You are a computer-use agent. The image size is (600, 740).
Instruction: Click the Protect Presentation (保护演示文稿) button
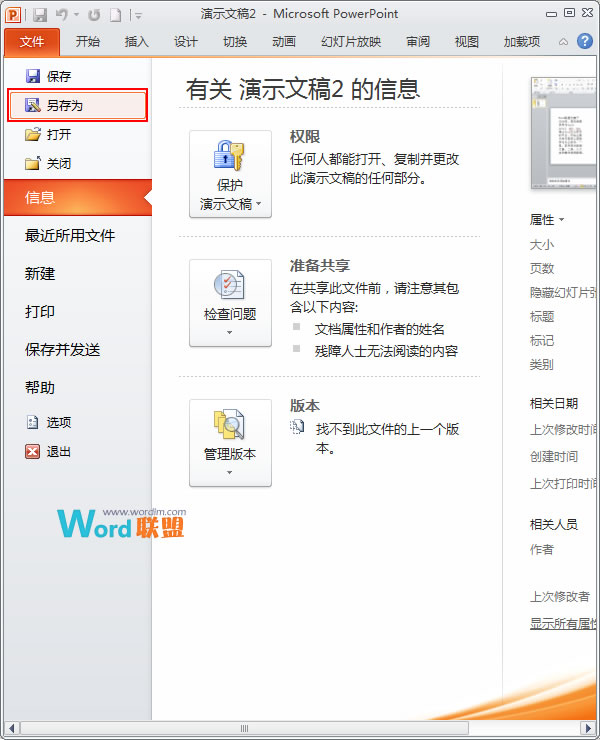coord(230,174)
